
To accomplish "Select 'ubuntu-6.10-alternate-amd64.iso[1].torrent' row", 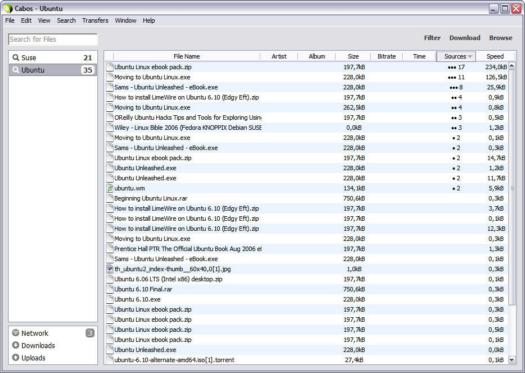I will tap(306, 360).
